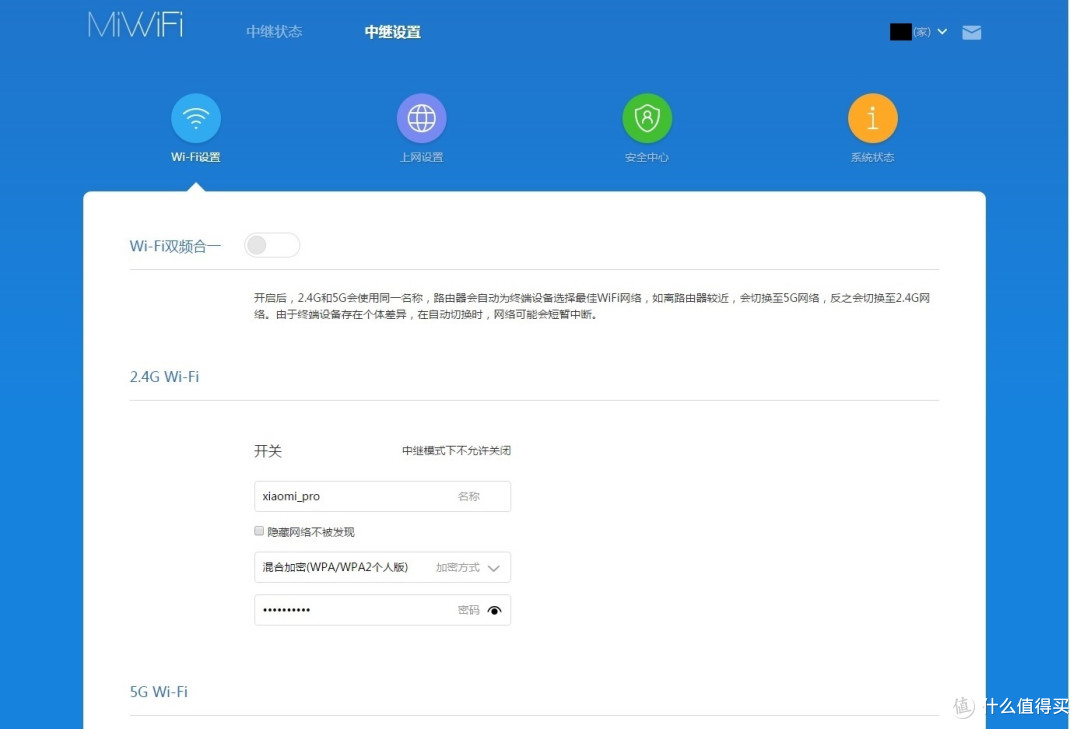Toggle the Wi-Fi双频合一 switch
The height and width of the screenshot is (729, 1080).
tap(272, 245)
